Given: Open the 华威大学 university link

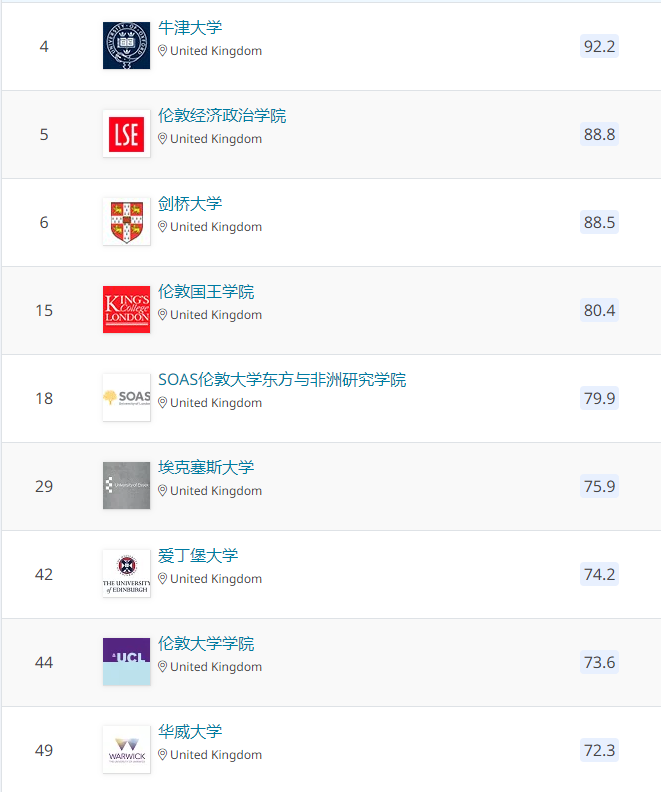Looking at the screenshot, I should [x=190, y=732].
